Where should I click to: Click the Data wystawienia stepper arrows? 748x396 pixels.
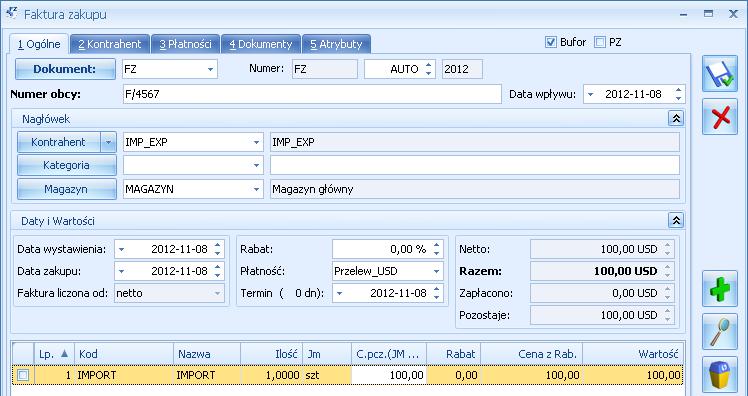click(218, 249)
